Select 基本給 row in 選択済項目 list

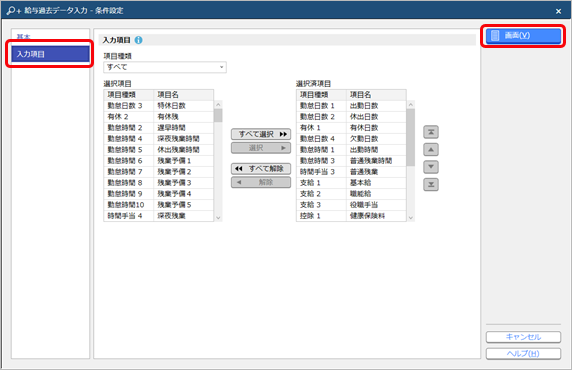pos(351,182)
